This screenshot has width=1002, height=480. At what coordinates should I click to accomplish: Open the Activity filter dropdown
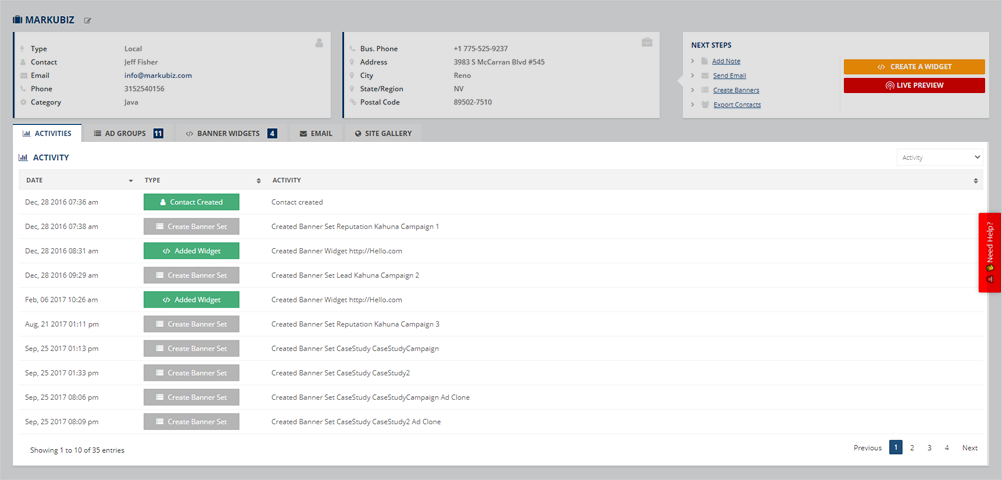point(939,157)
